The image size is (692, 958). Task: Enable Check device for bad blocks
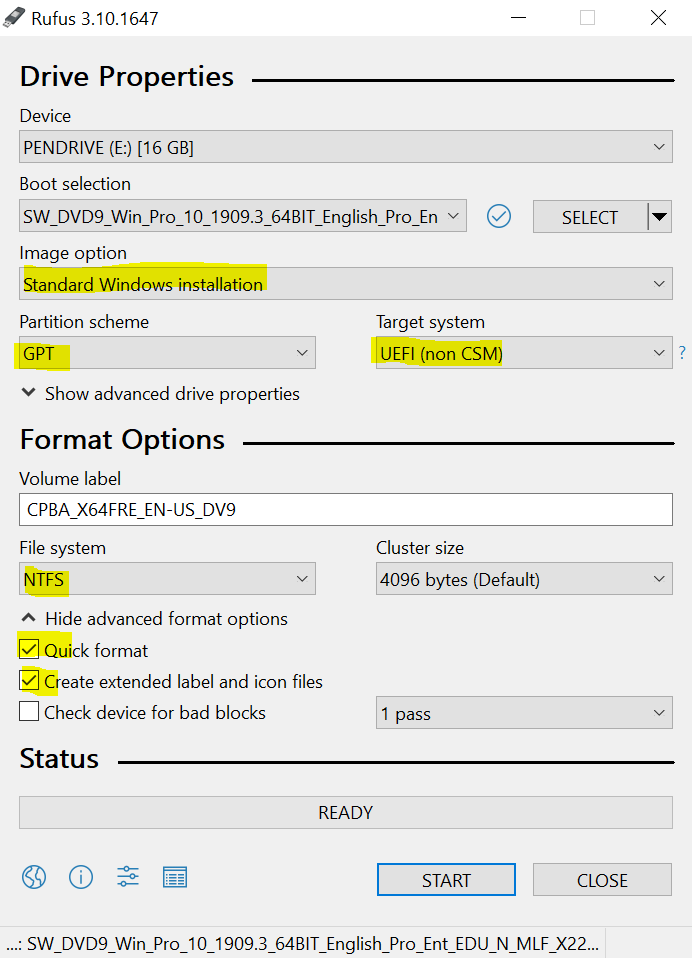pos(30,713)
